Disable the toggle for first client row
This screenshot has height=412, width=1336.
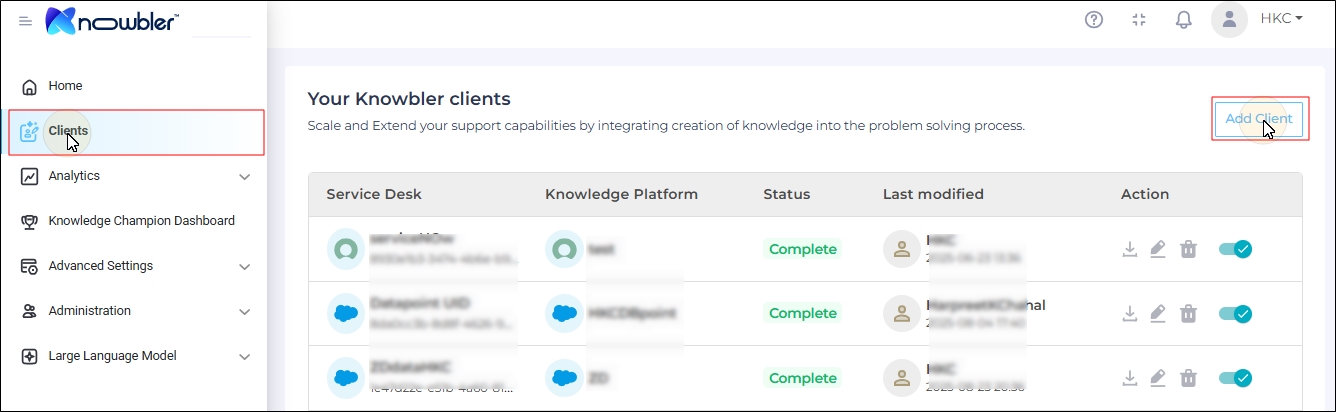pyautogui.click(x=1235, y=249)
